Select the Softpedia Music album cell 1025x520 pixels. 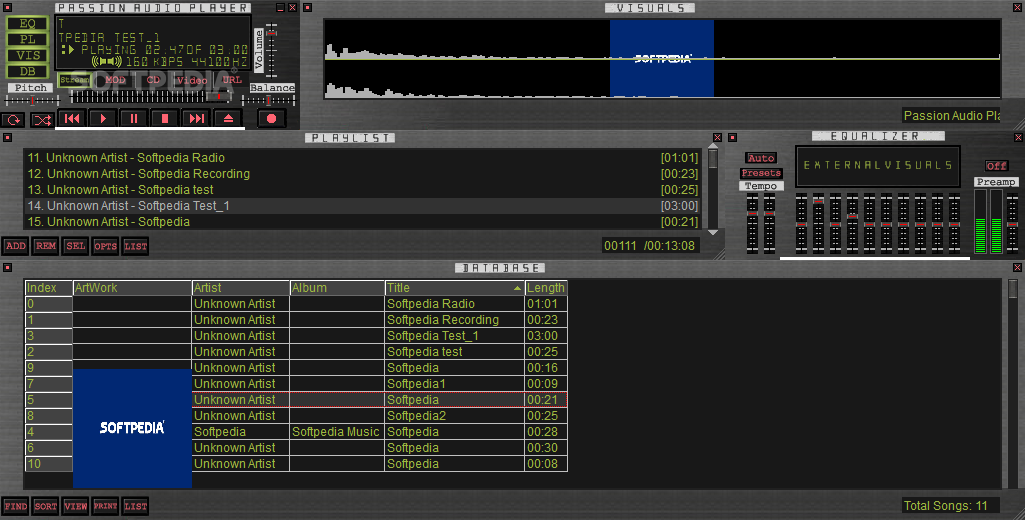tap(337, 432)
